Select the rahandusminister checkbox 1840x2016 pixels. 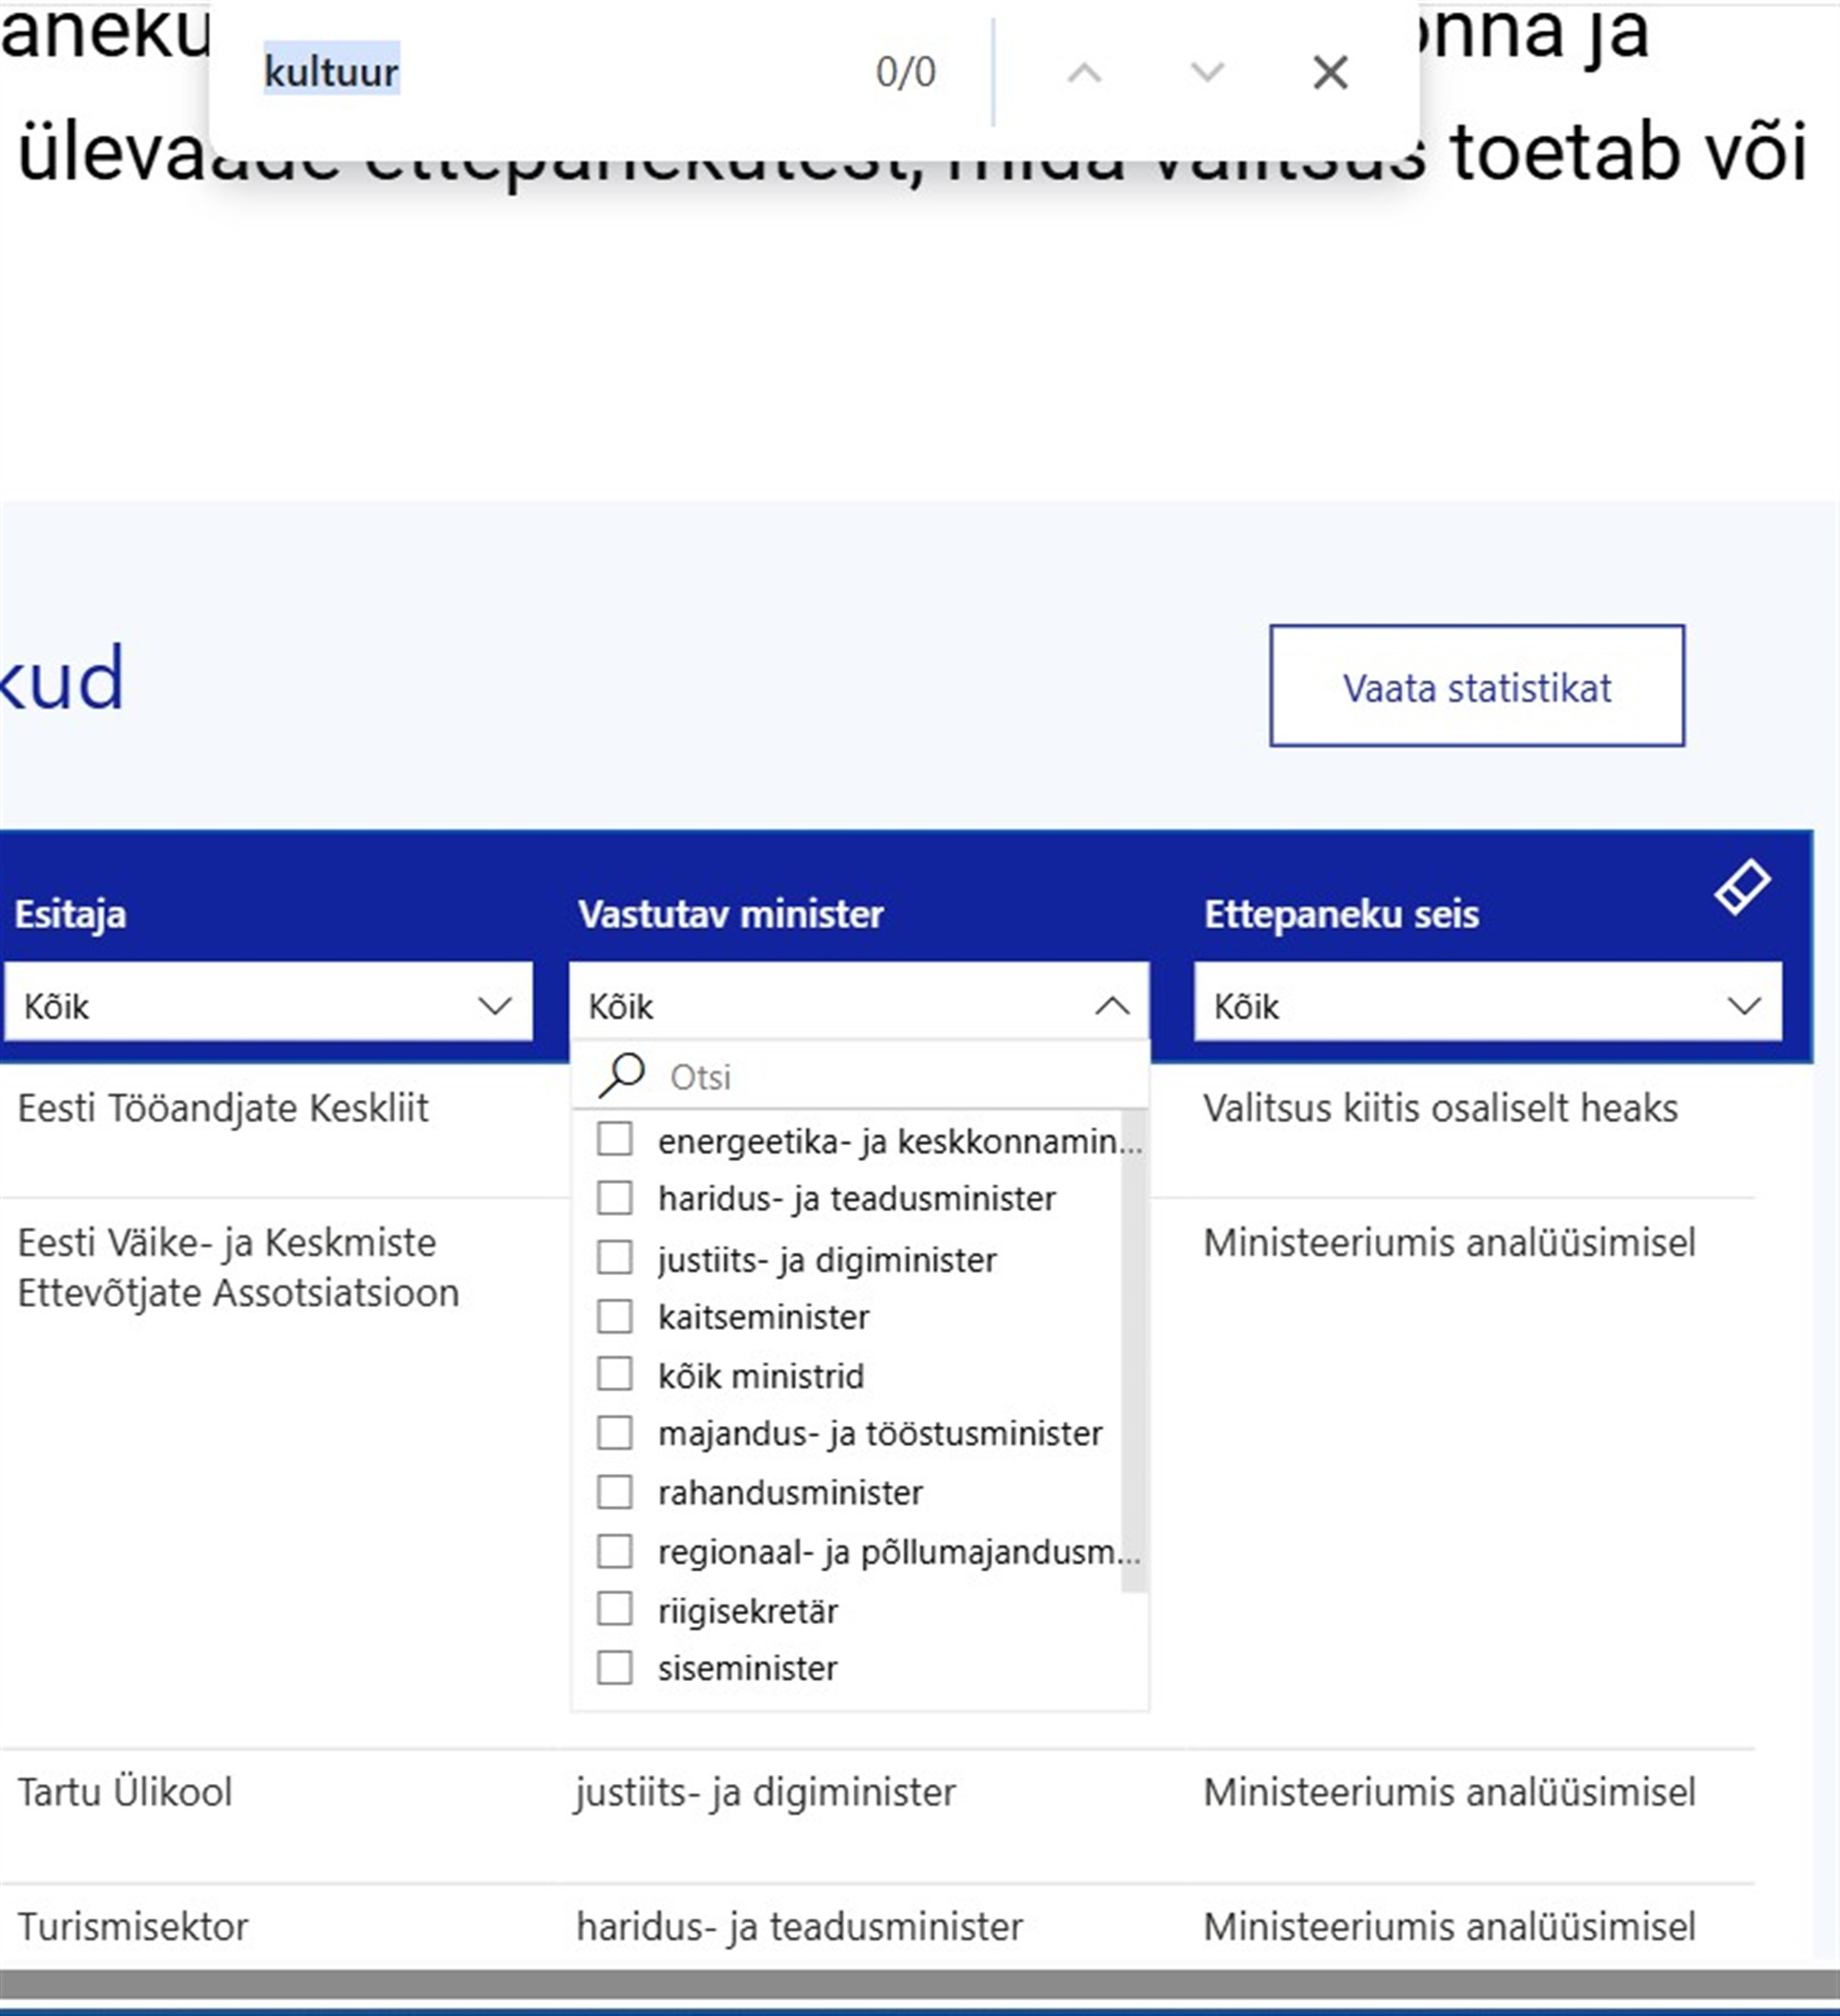[x=616, y=1493]
